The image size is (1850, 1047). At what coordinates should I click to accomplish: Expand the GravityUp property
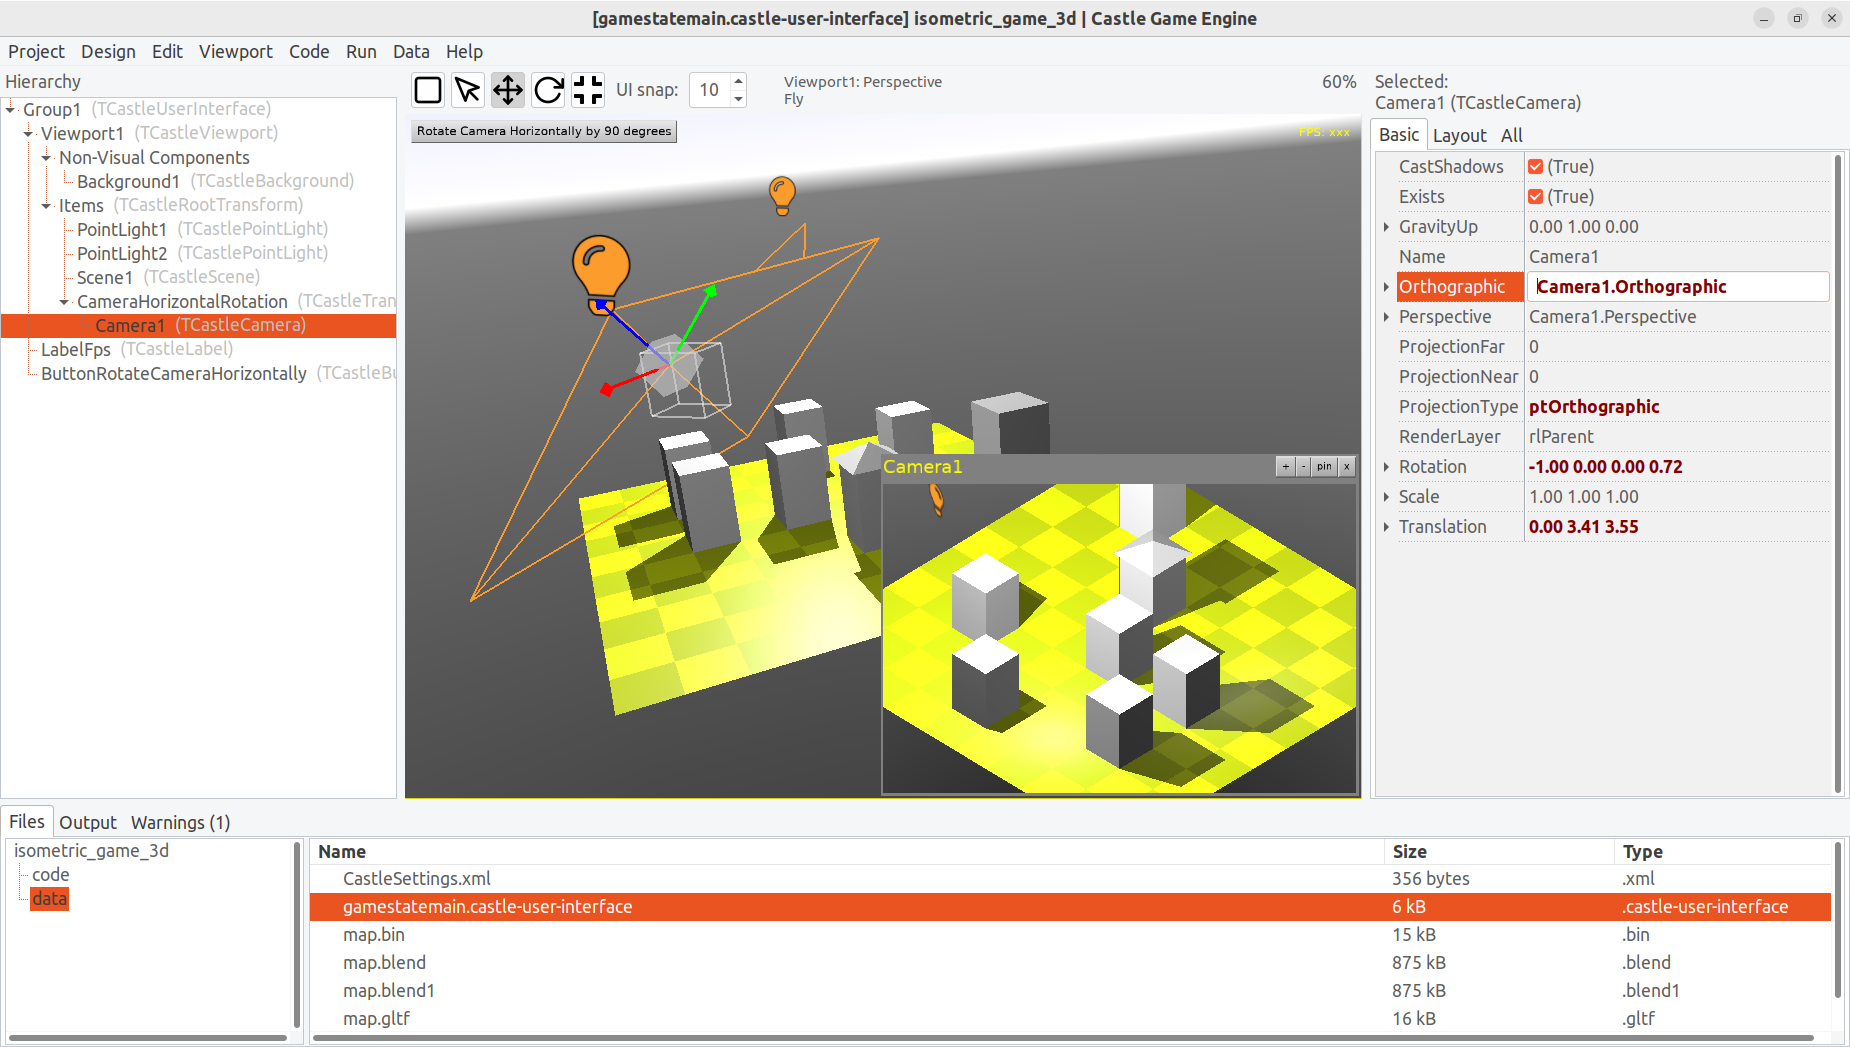point(1386,227)
